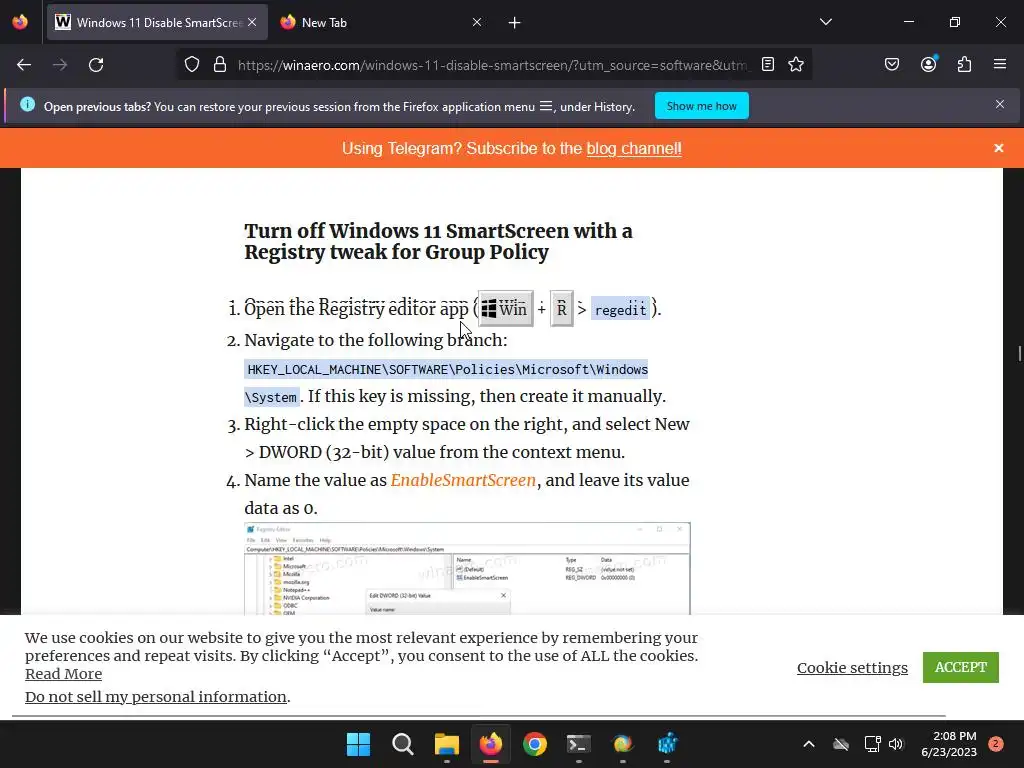Open File Explorer from the taskbar
1024x768 pixels.
point(447,744)
